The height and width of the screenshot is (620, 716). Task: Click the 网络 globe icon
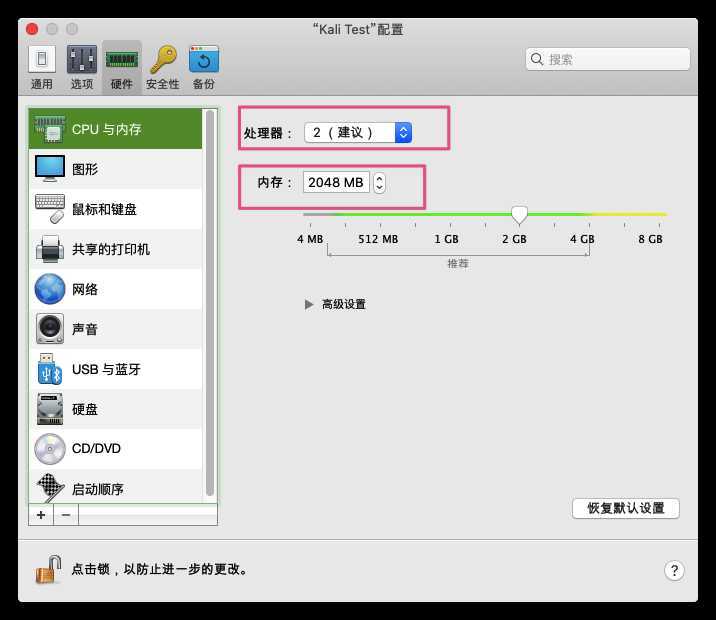click(50, 289)
